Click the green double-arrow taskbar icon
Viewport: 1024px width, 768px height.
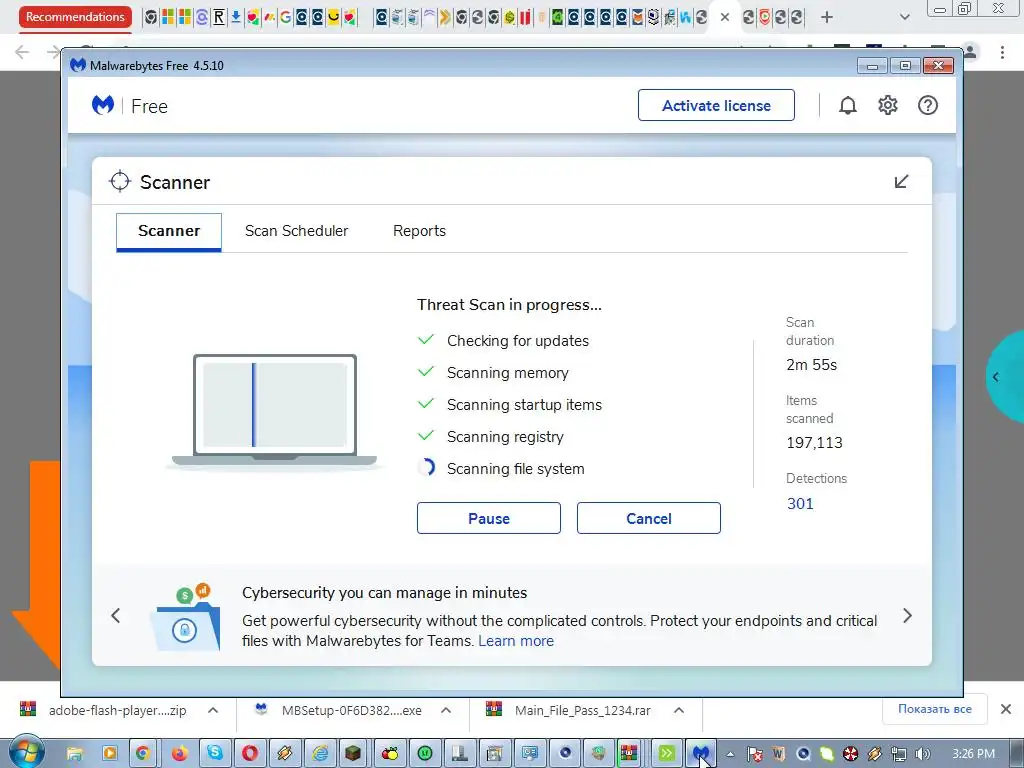coord(666,754)
